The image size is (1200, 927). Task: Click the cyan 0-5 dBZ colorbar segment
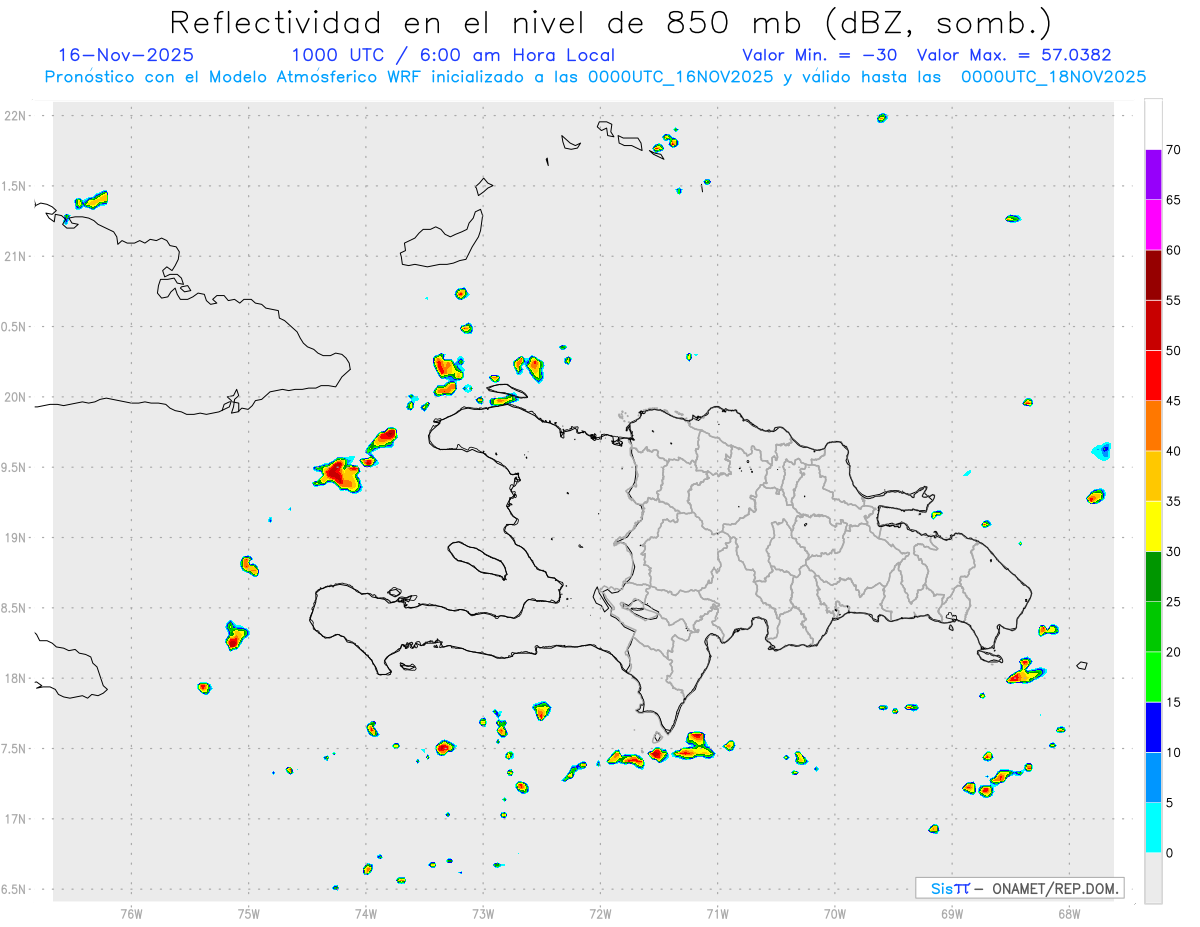point(1153,828)
